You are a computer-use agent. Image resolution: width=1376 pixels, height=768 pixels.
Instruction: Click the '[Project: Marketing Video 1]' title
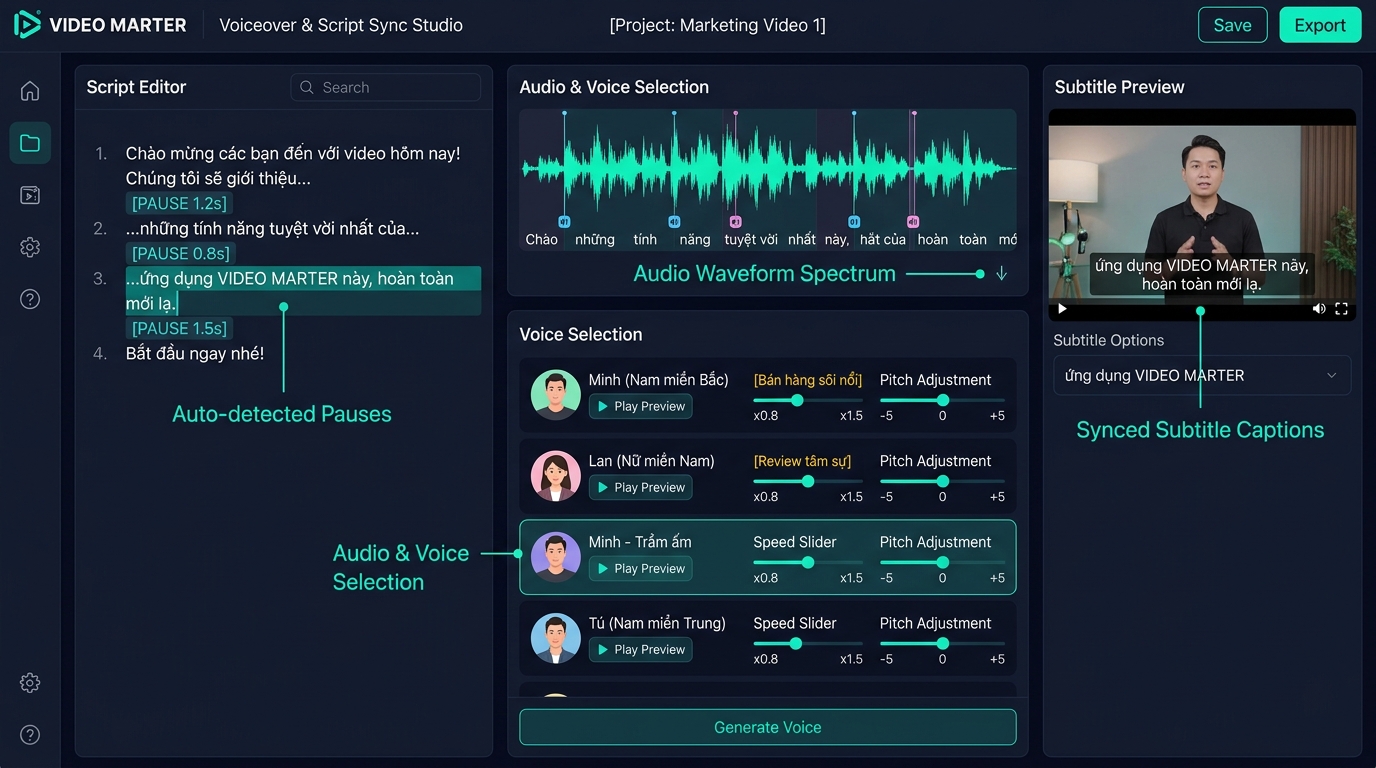click(718, 25)
